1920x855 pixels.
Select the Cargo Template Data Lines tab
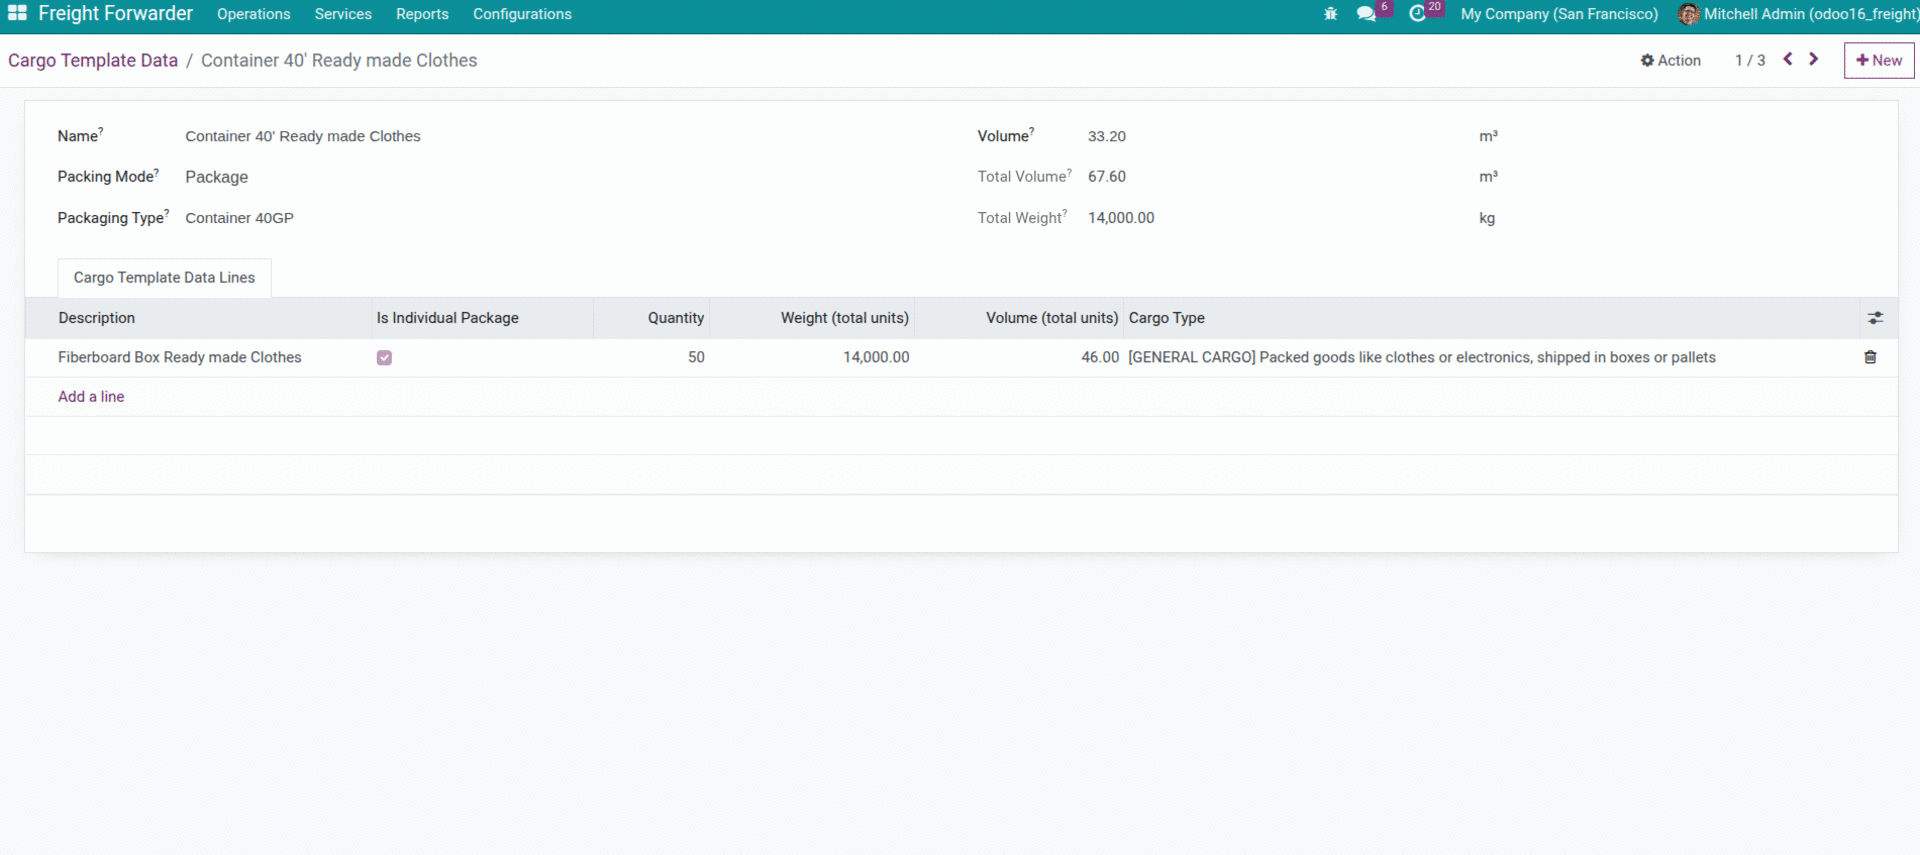(x=164, y=278)
